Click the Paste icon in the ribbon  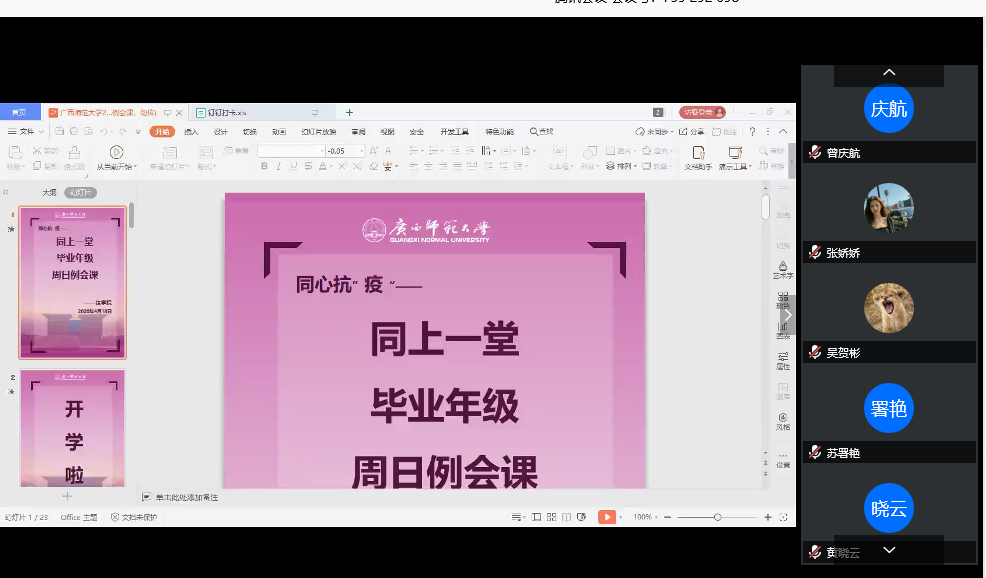pos(15,153)
